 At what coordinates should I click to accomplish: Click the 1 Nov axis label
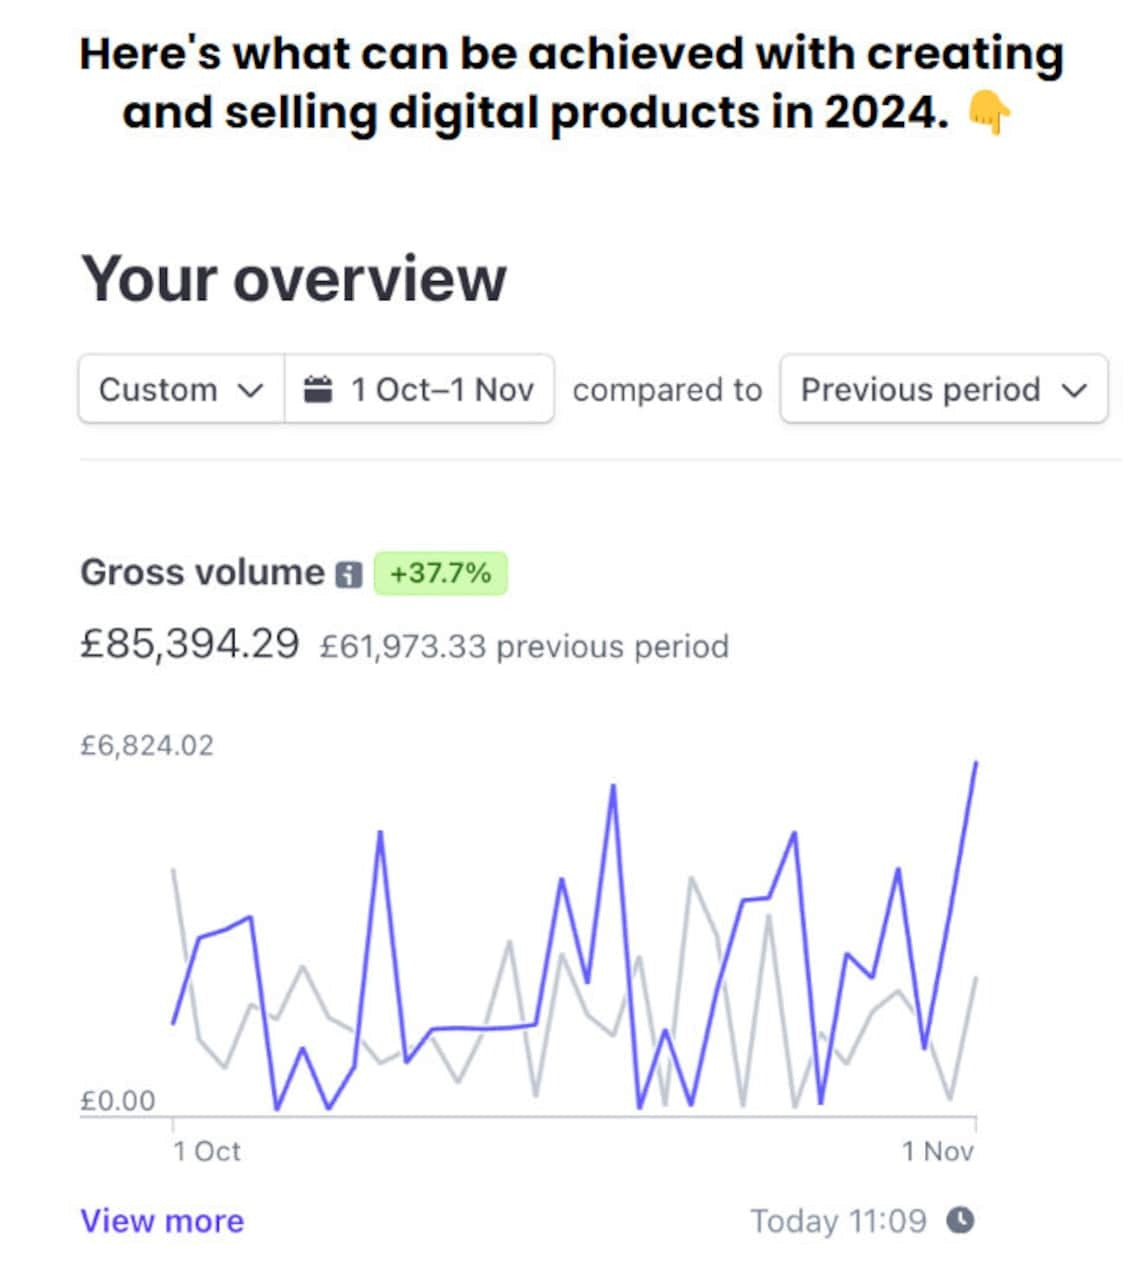(937, 1151)
